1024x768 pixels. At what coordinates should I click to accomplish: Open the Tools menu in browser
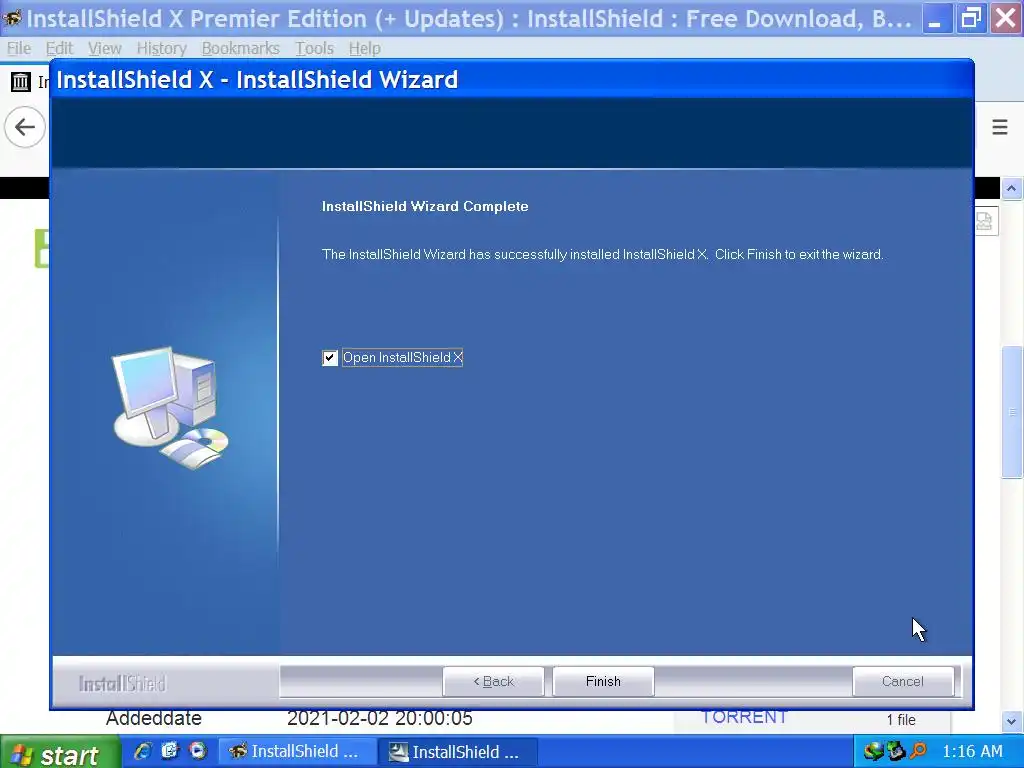[x=314, y=48]
